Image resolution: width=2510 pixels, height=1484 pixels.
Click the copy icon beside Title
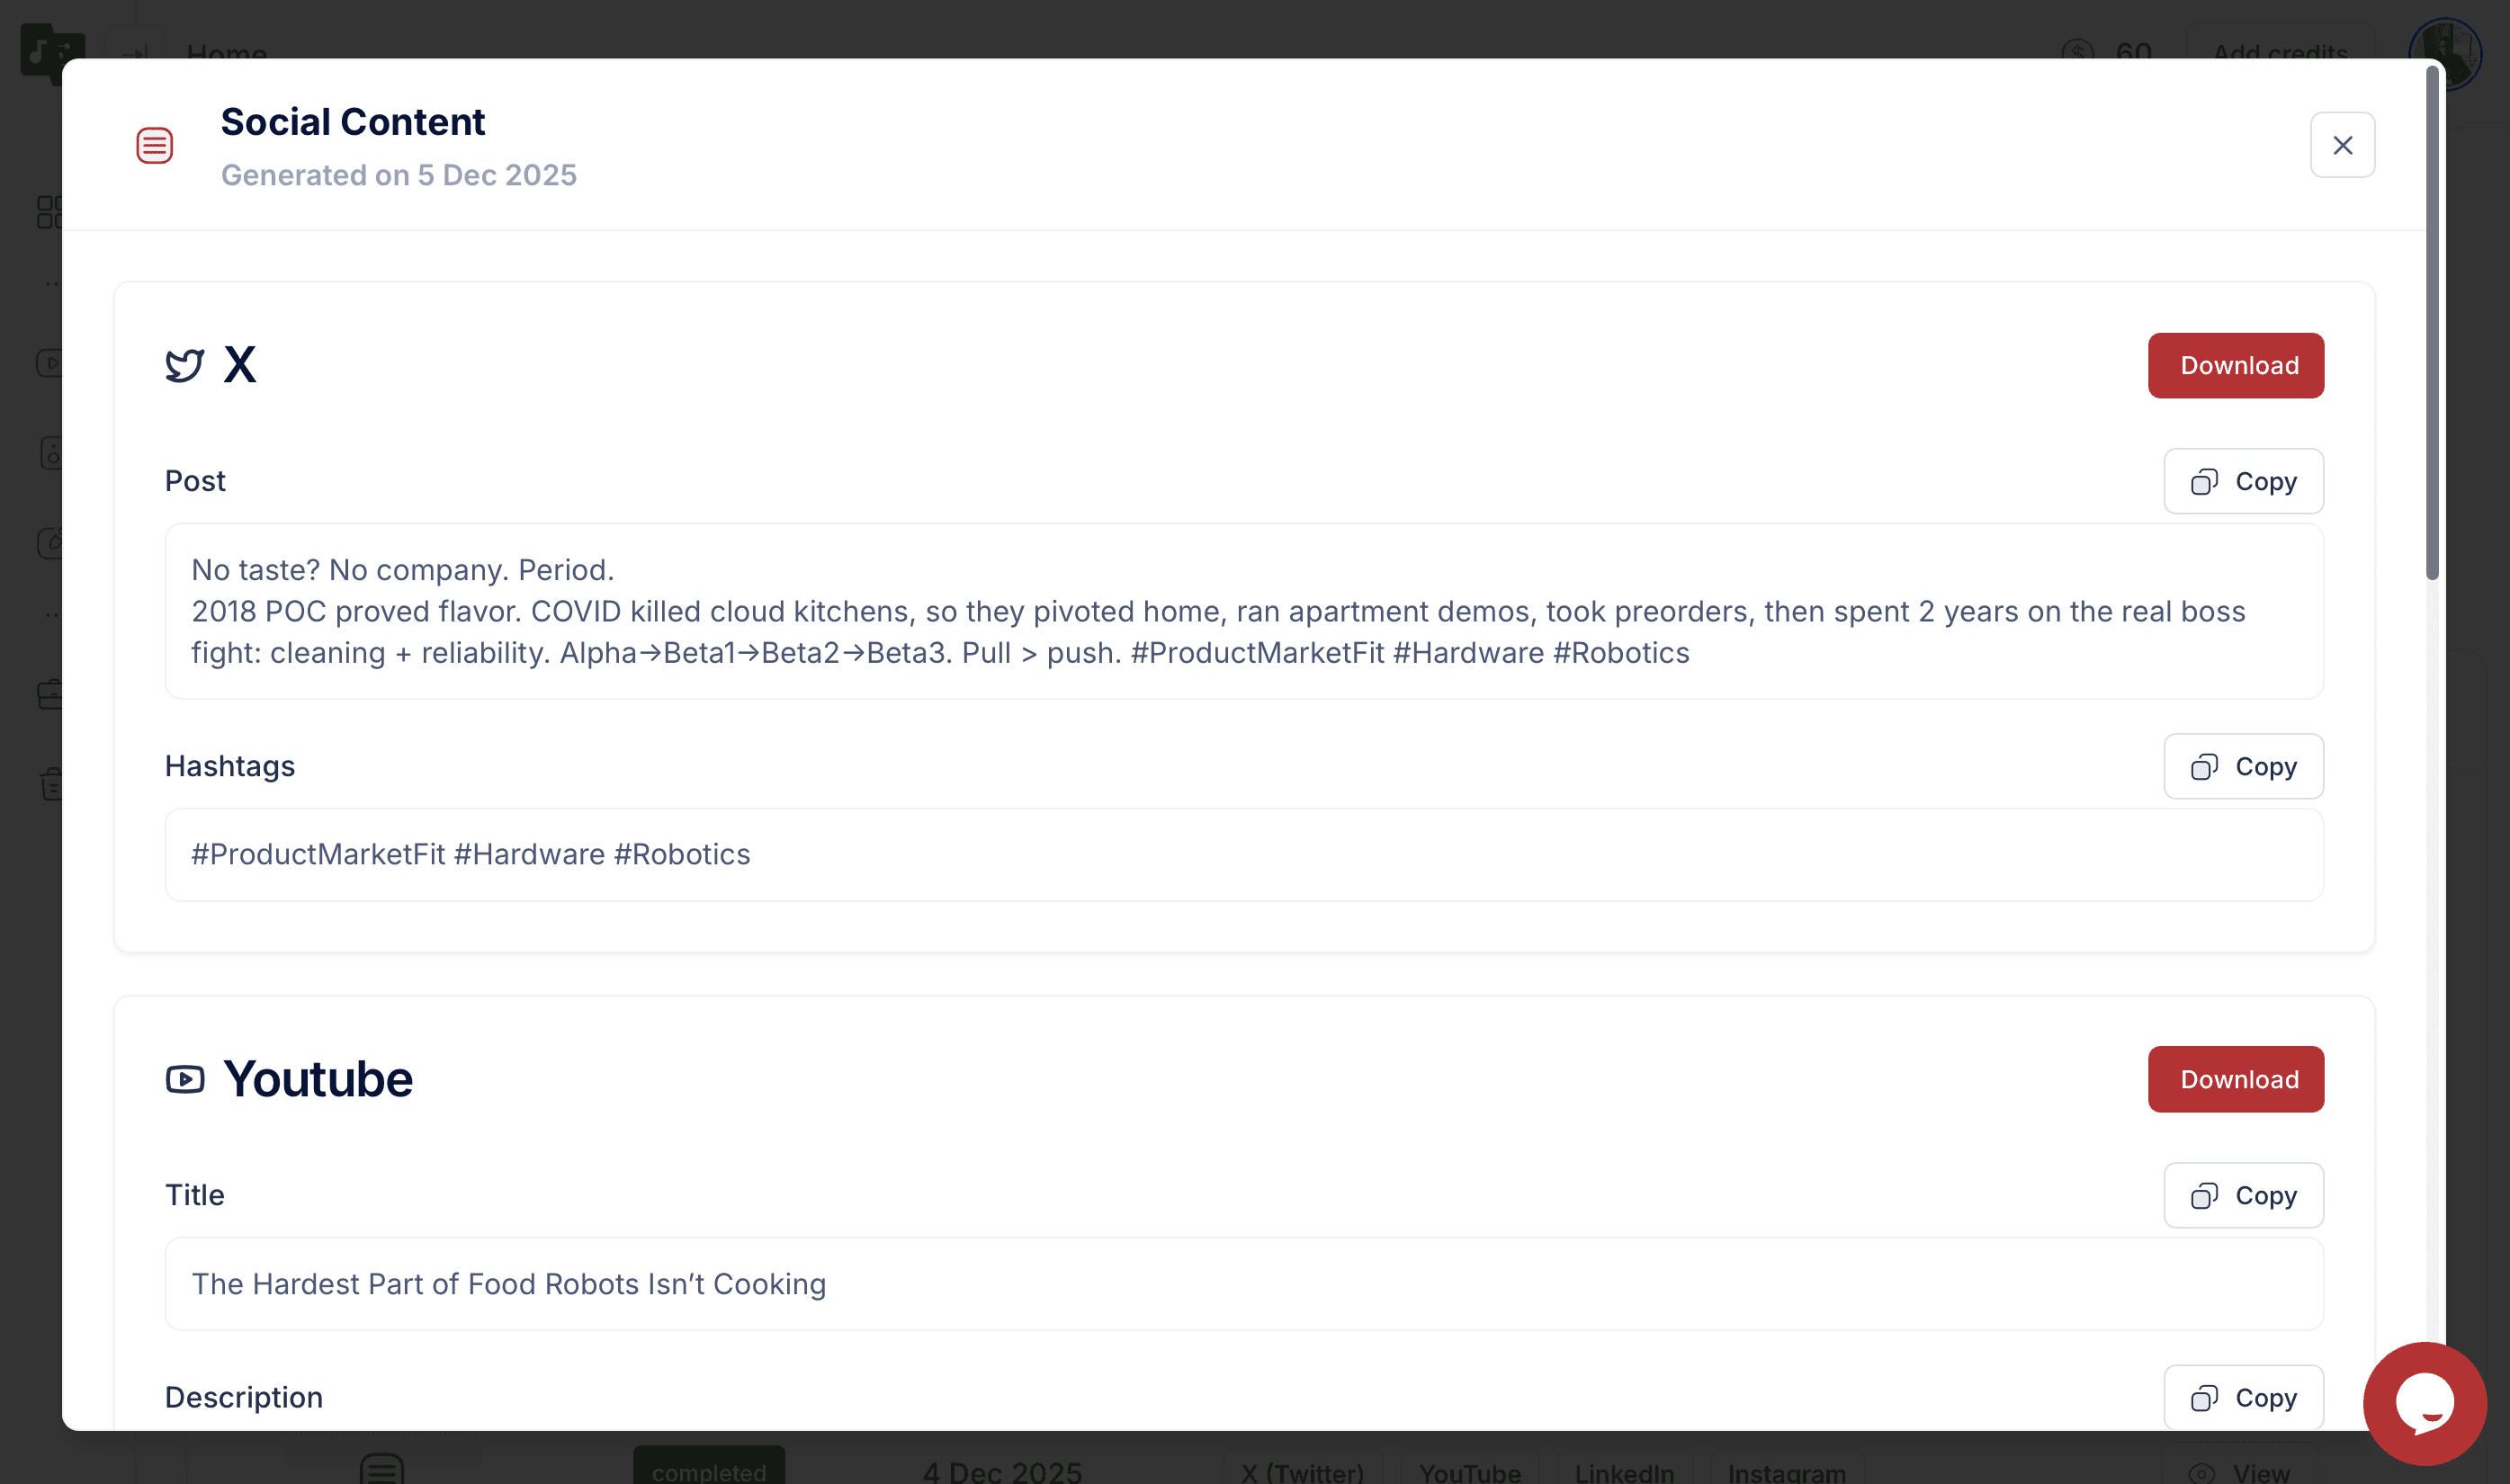point(2203,1196)
